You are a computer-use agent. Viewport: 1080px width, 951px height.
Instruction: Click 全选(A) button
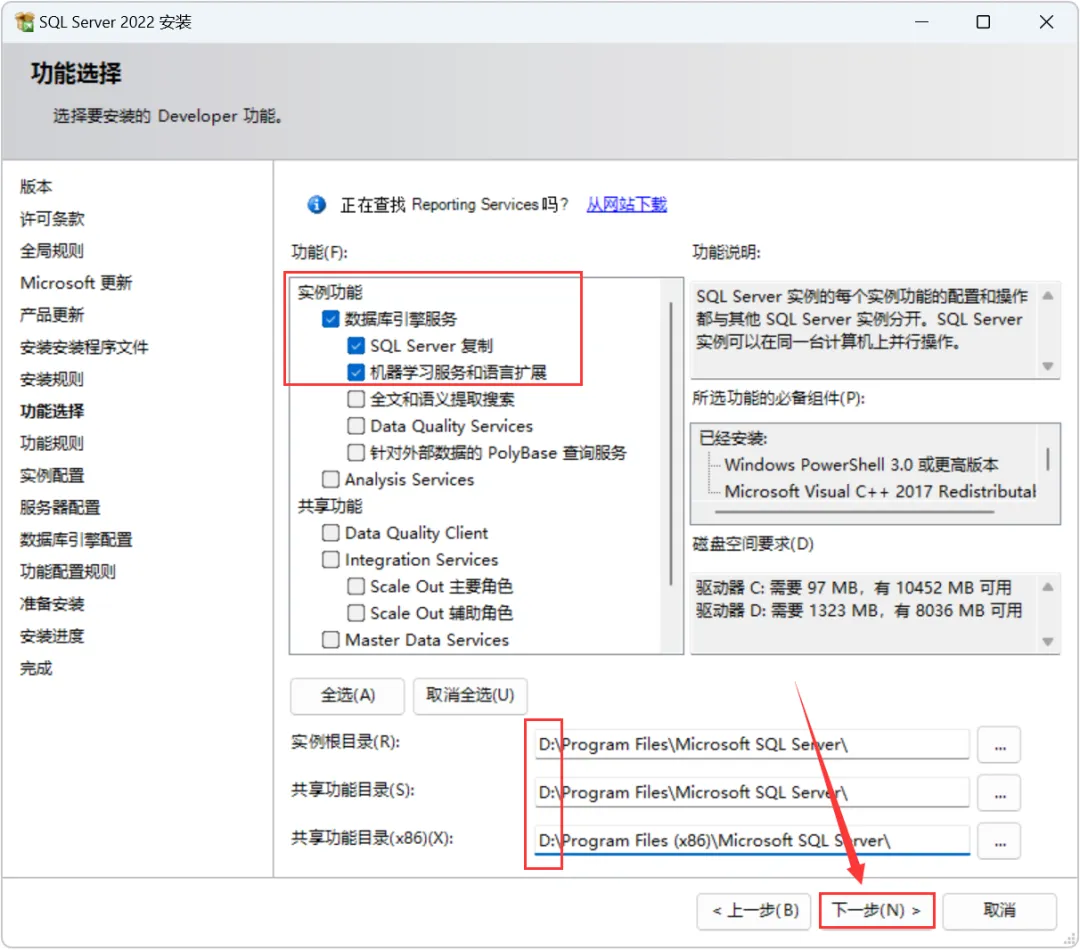(x=348, y=696)
